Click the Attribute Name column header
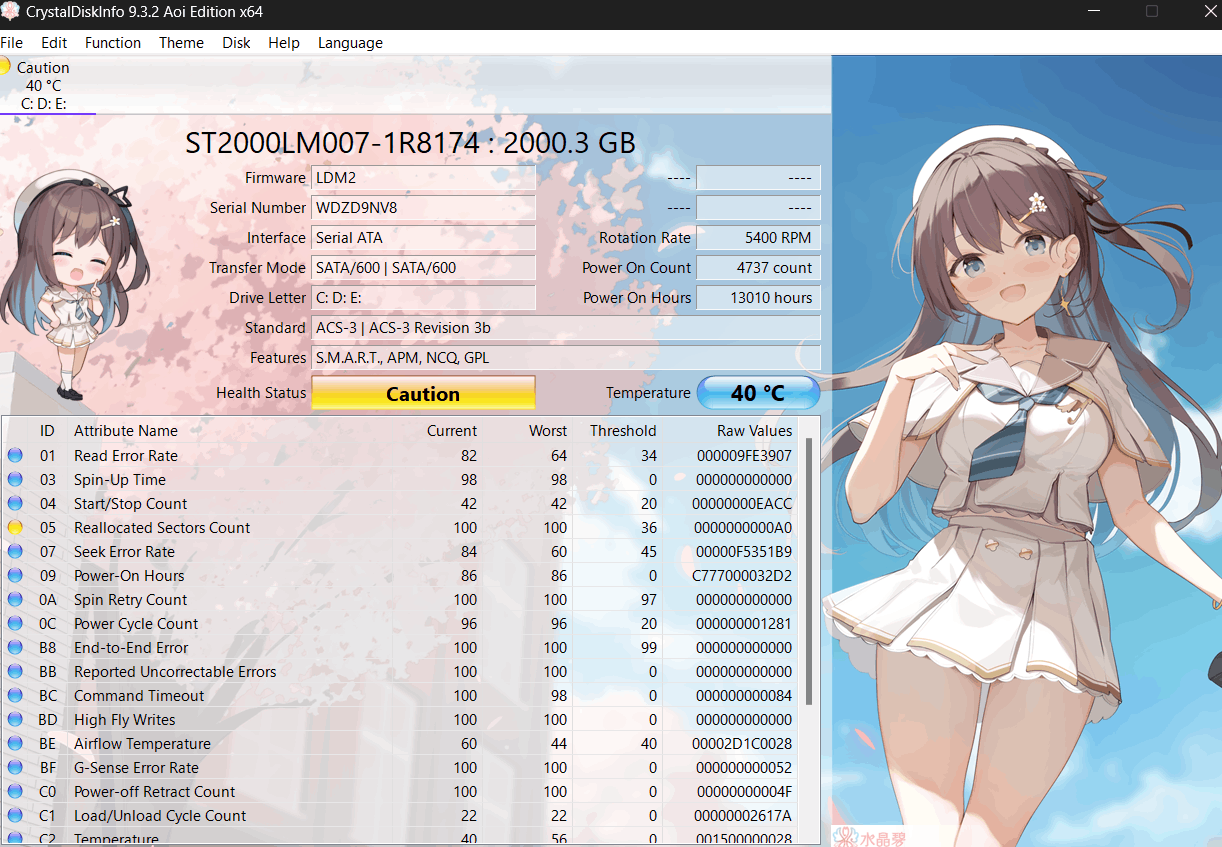Image resolution: width=1222 pixels, height=847 pixels. [126, 431]
